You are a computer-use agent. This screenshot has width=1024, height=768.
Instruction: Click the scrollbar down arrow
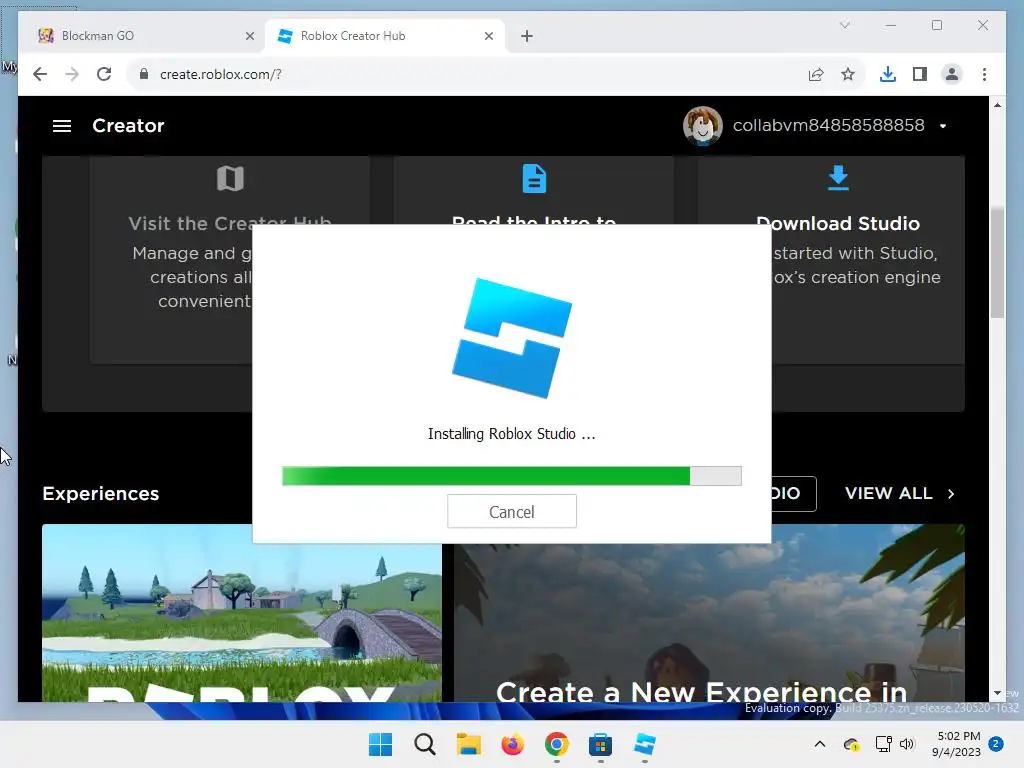pos(997,693)
